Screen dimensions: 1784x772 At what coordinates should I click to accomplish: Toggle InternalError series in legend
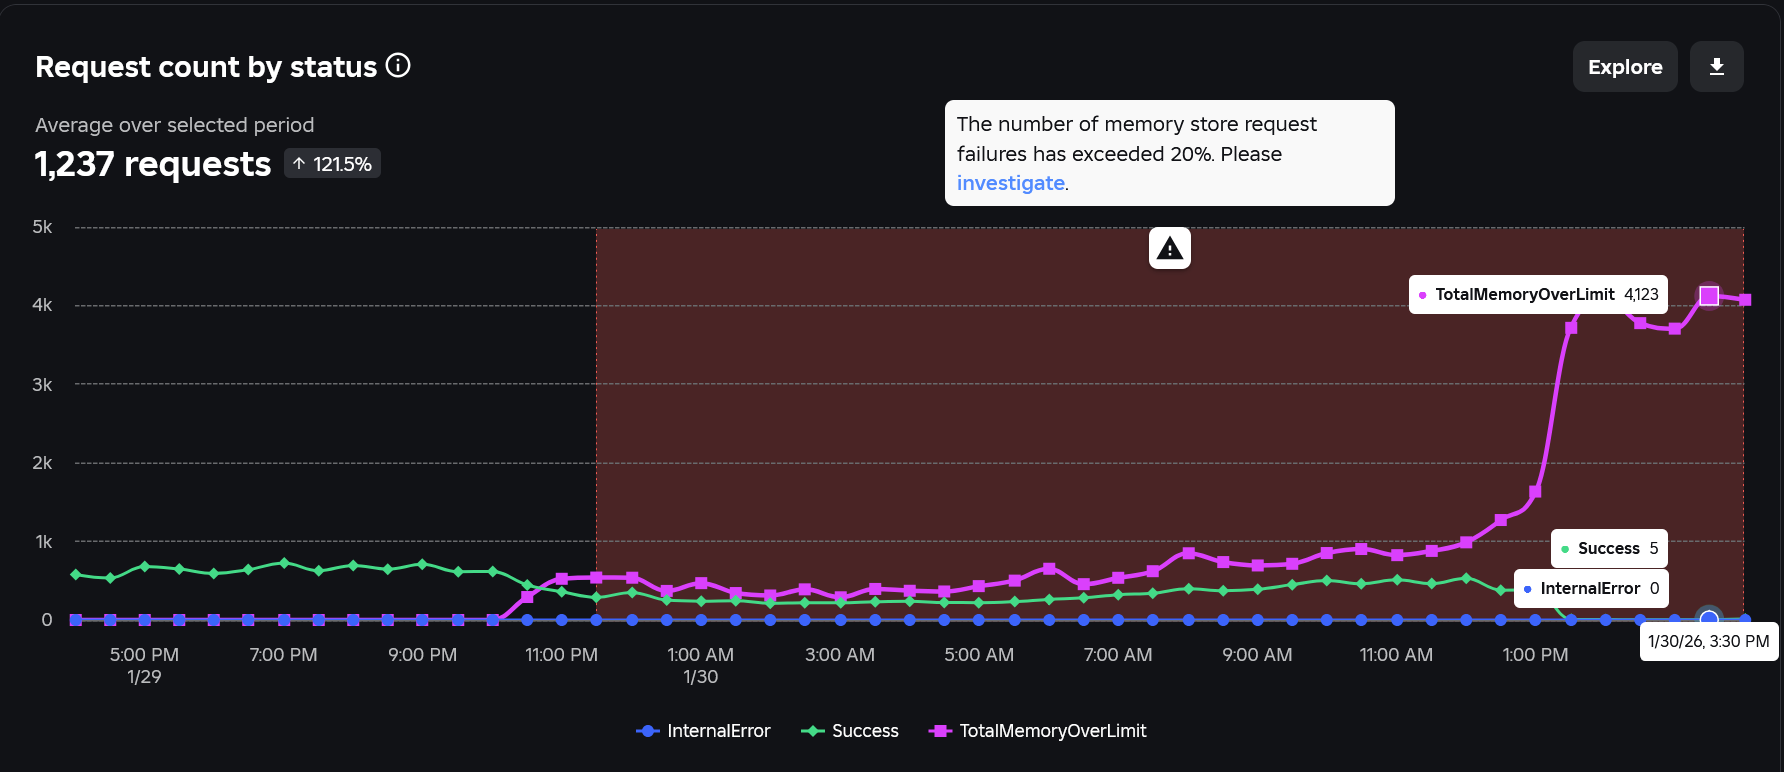point(704,731)
